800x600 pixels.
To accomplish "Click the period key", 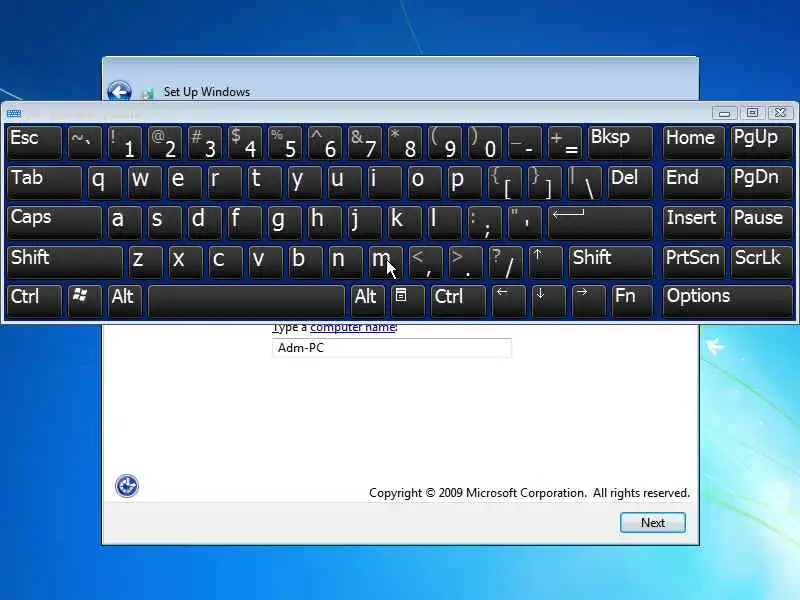I will tap(465, 262).
